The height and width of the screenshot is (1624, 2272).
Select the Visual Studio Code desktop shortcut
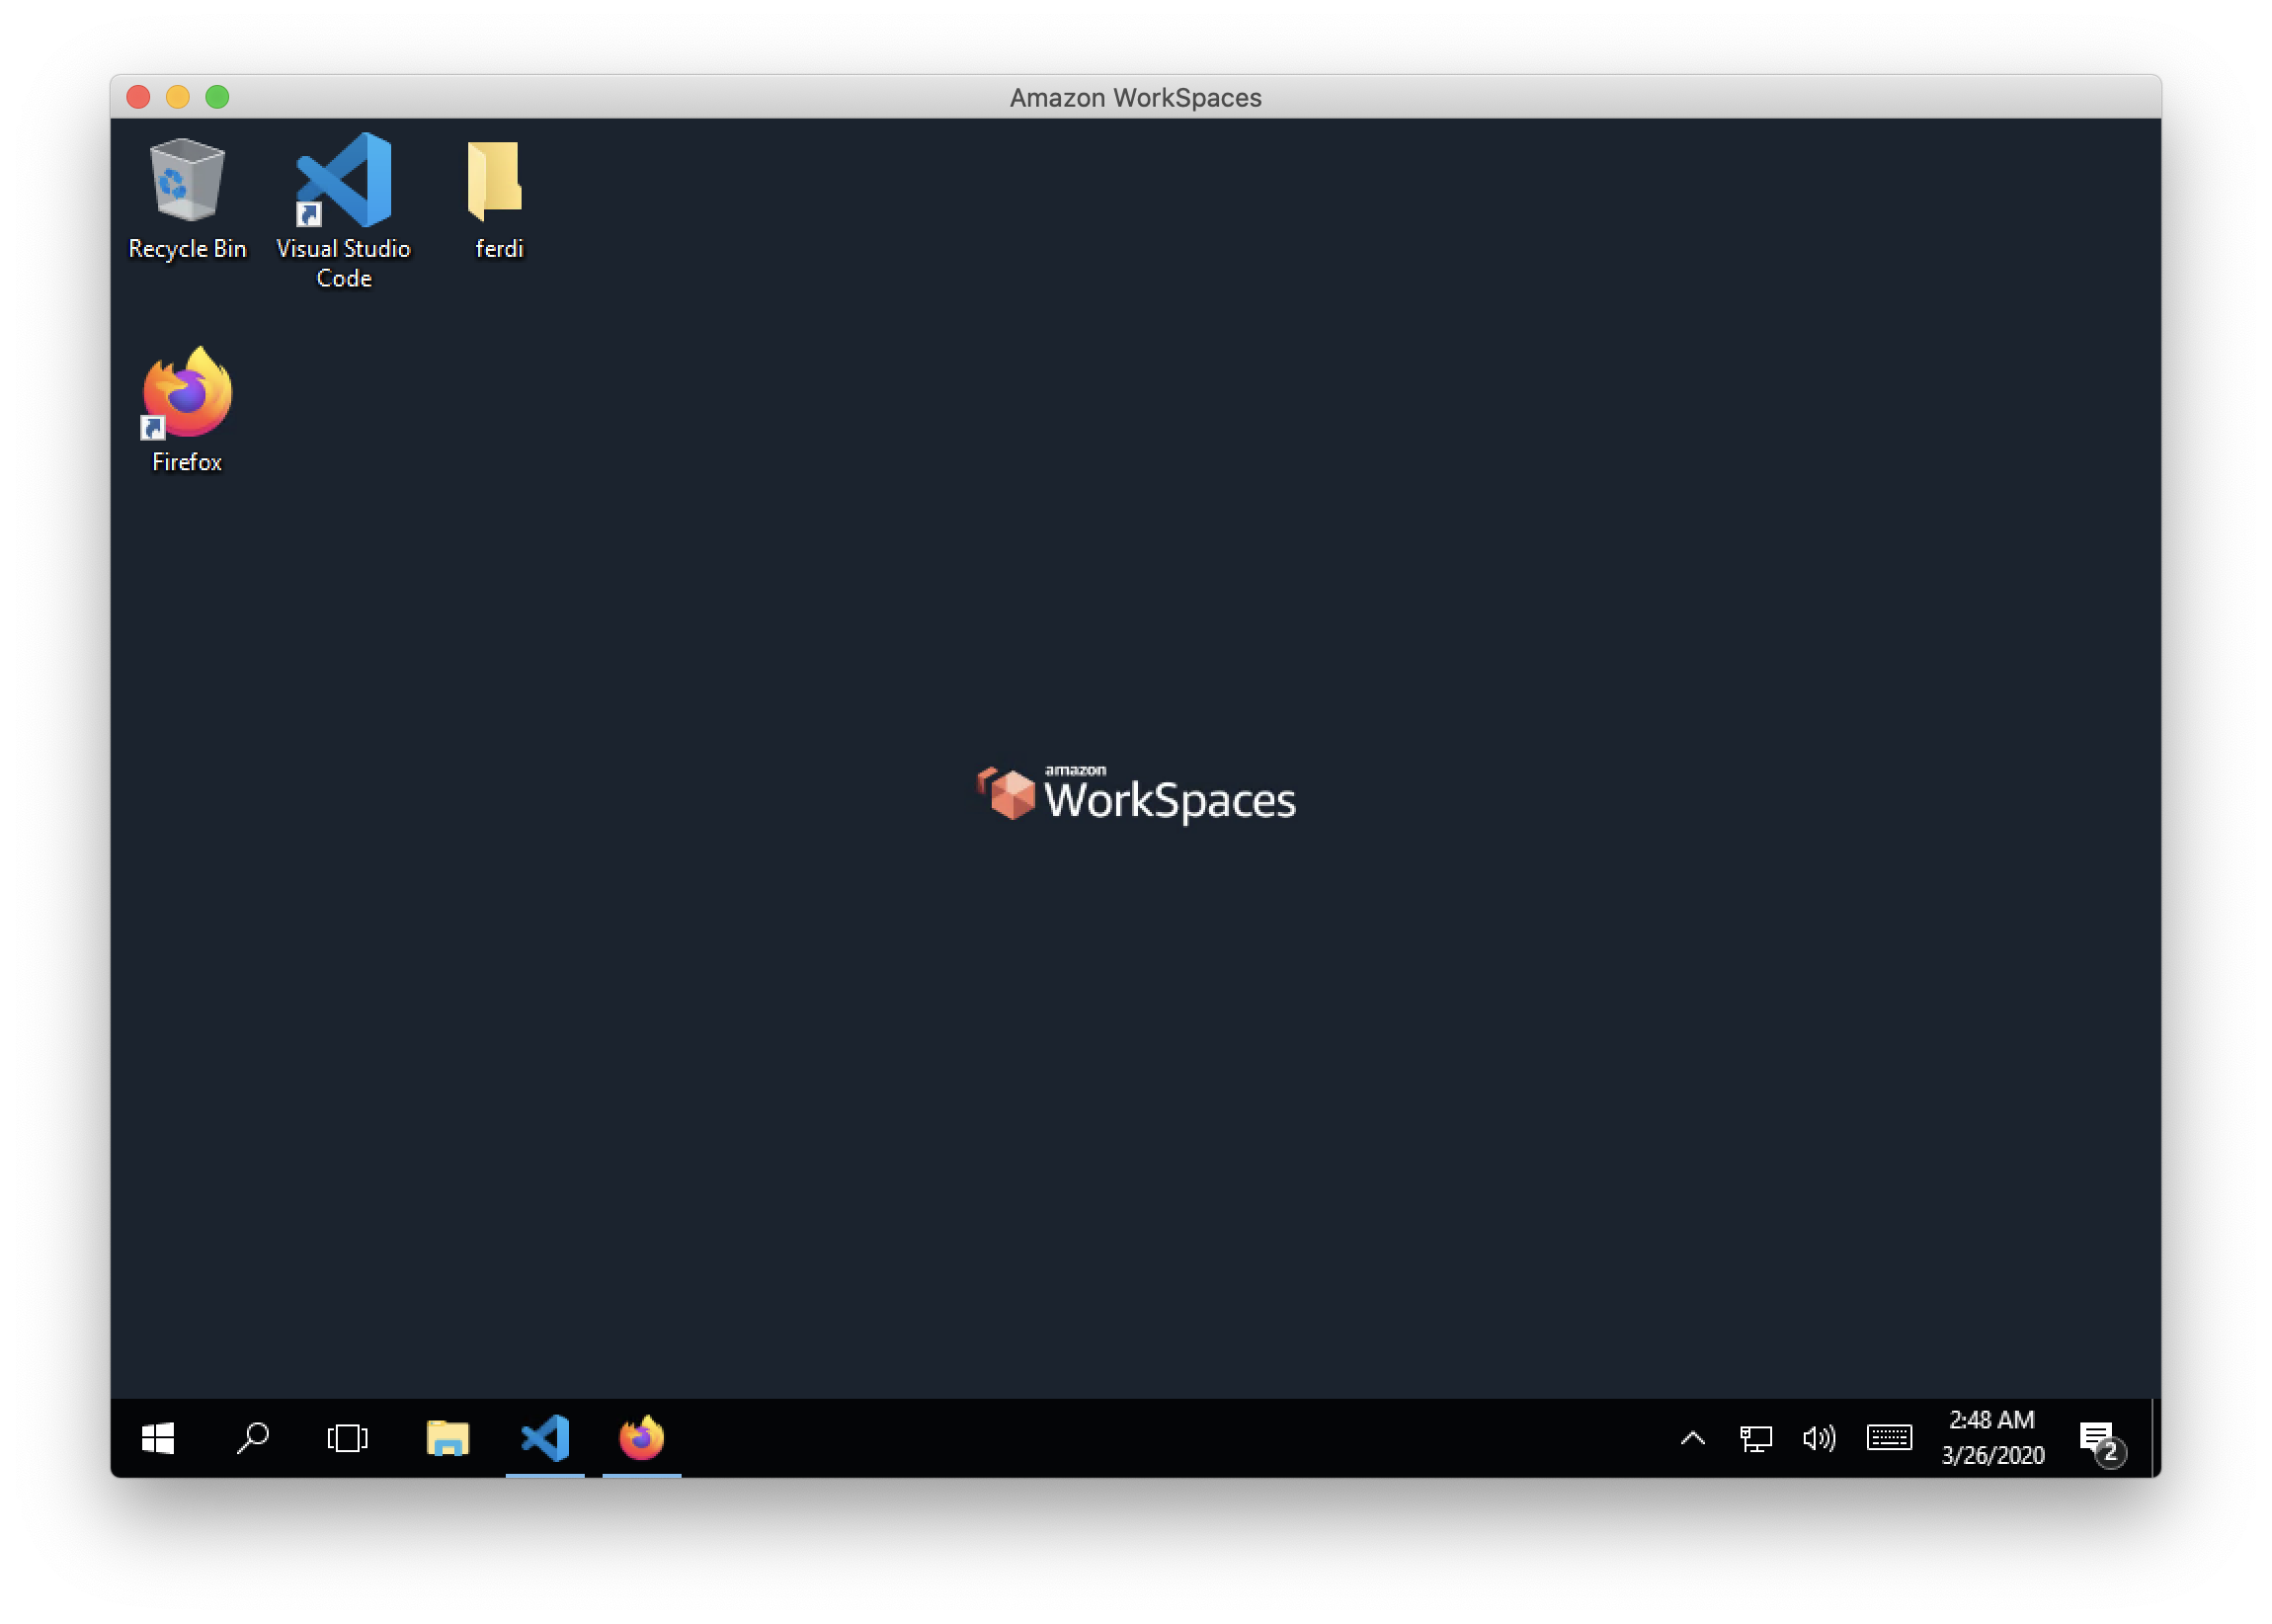point(343,210)
